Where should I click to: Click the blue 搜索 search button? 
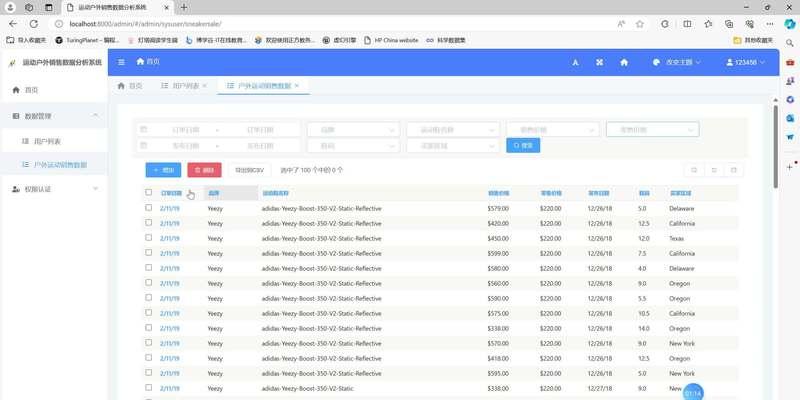click(x=523, y=145)
